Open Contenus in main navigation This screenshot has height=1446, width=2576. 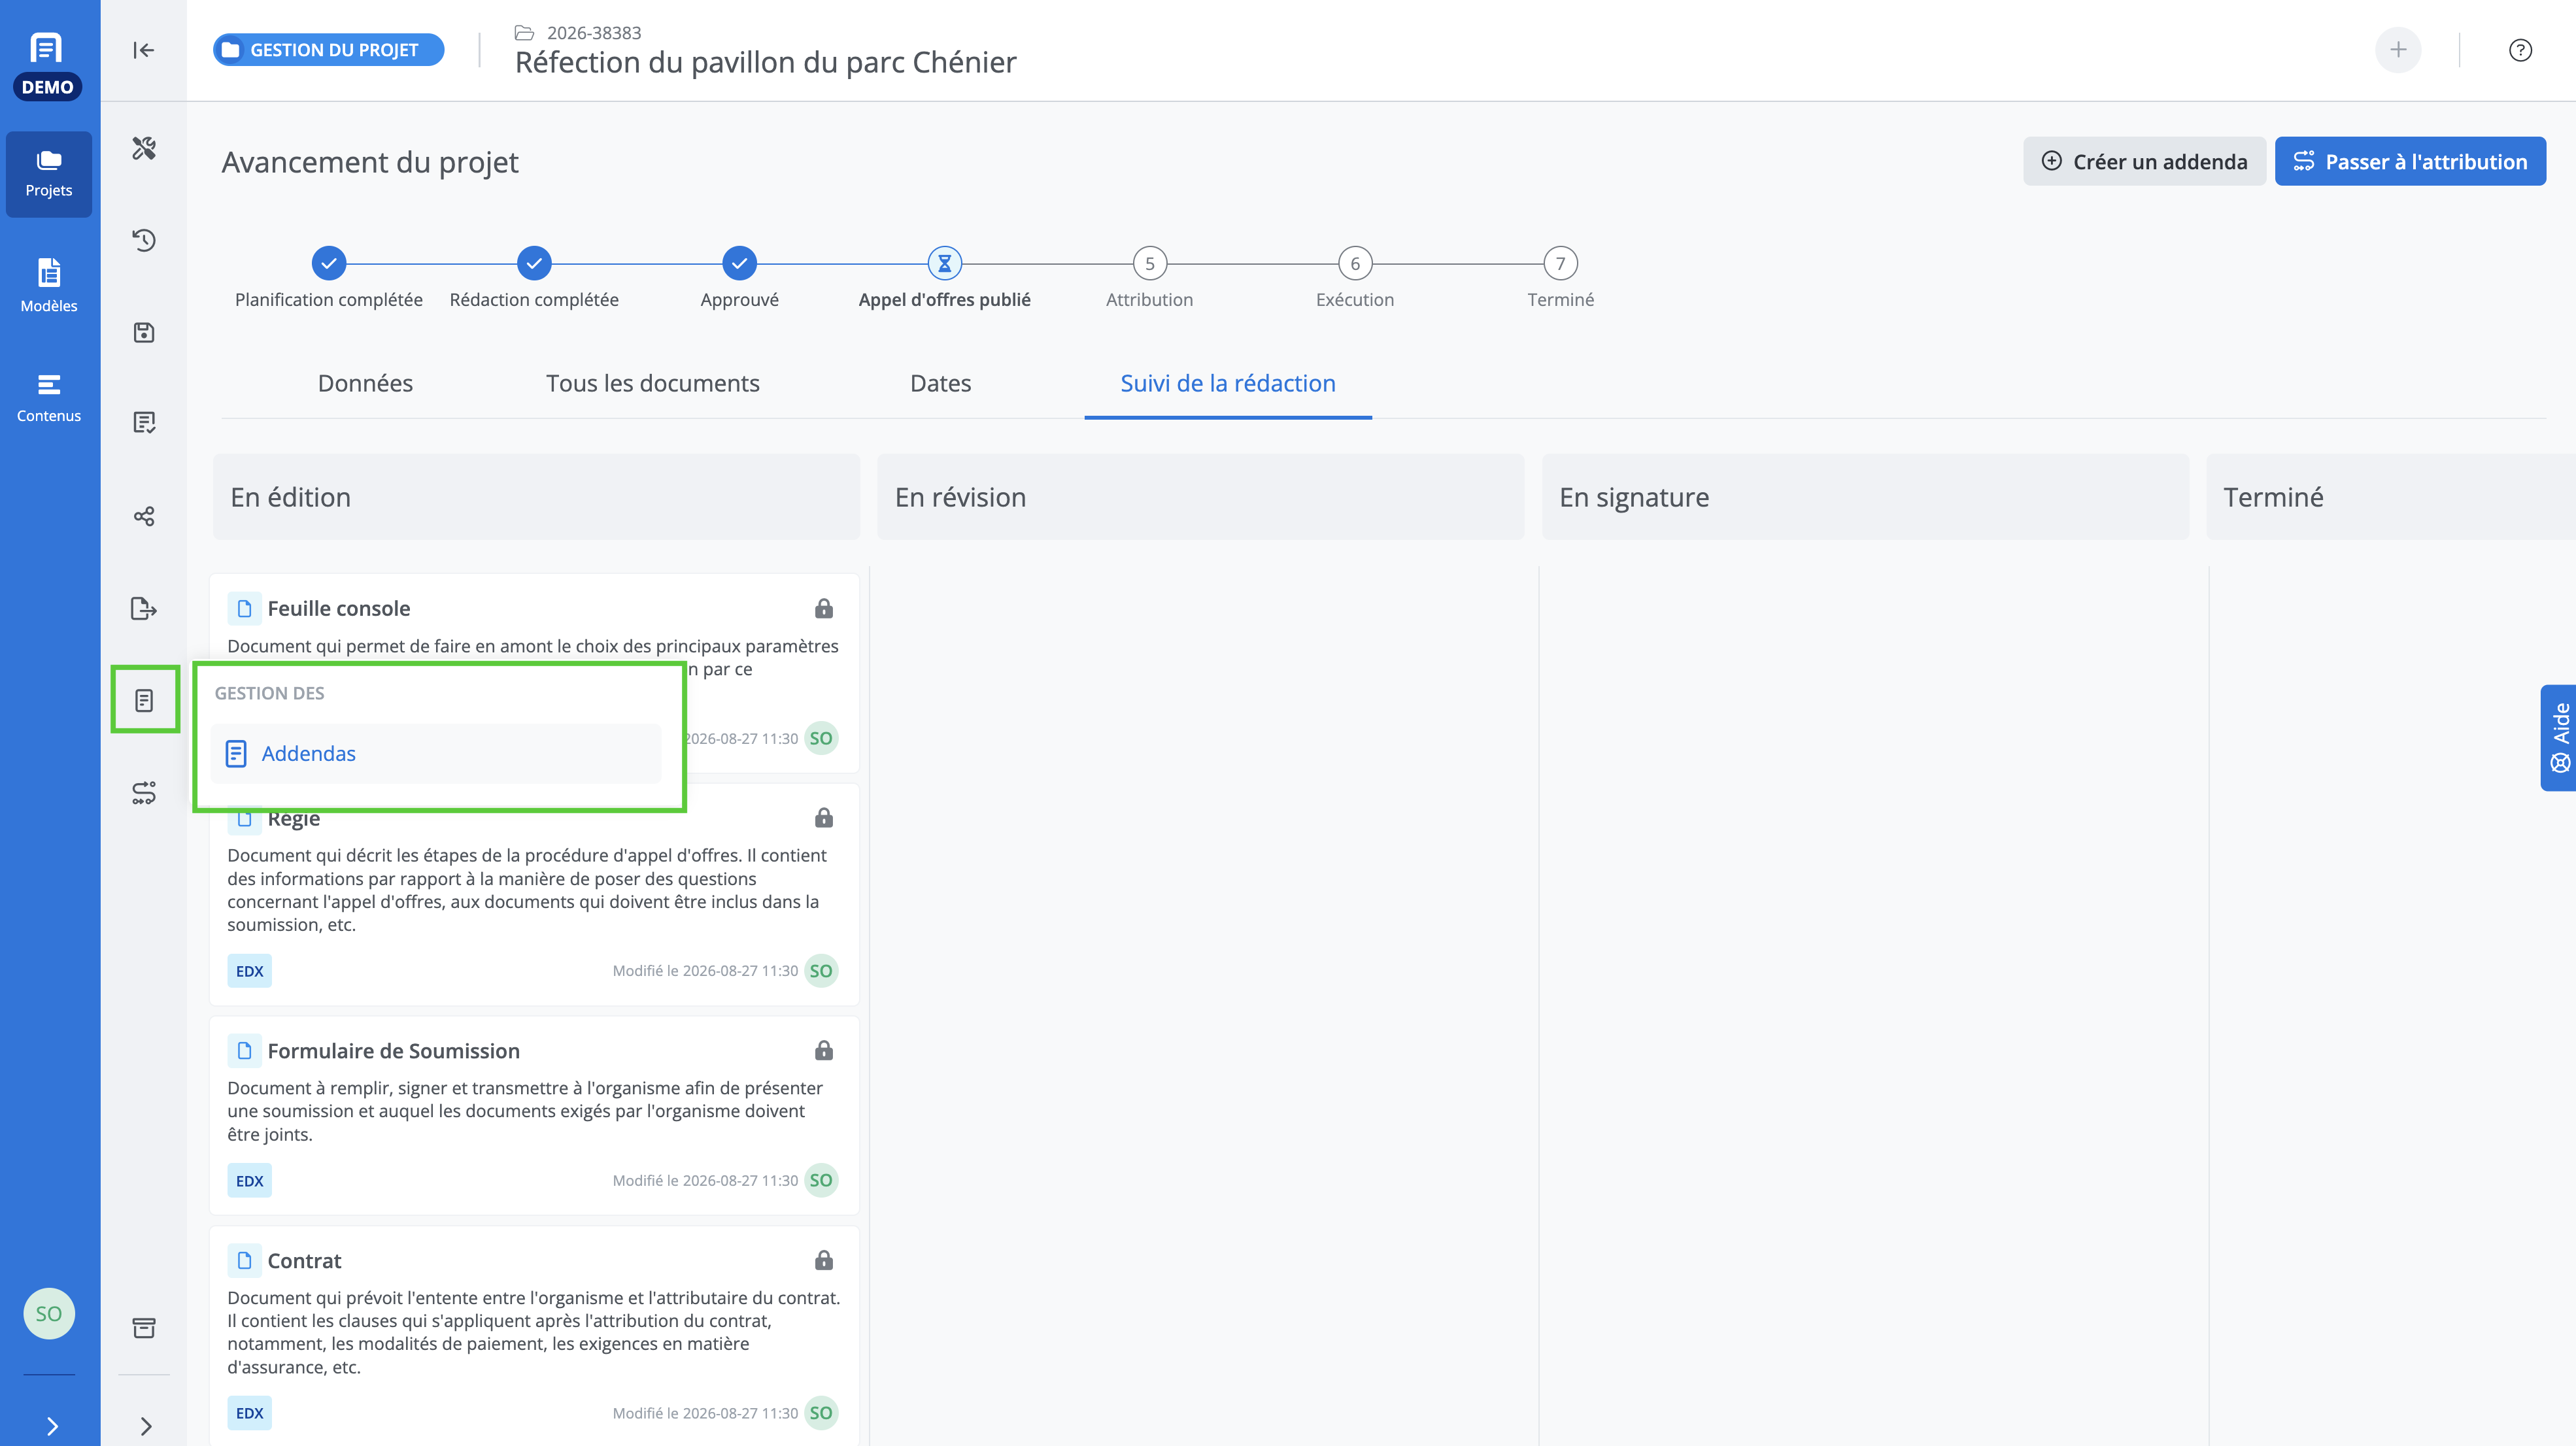tap(49, 397)
